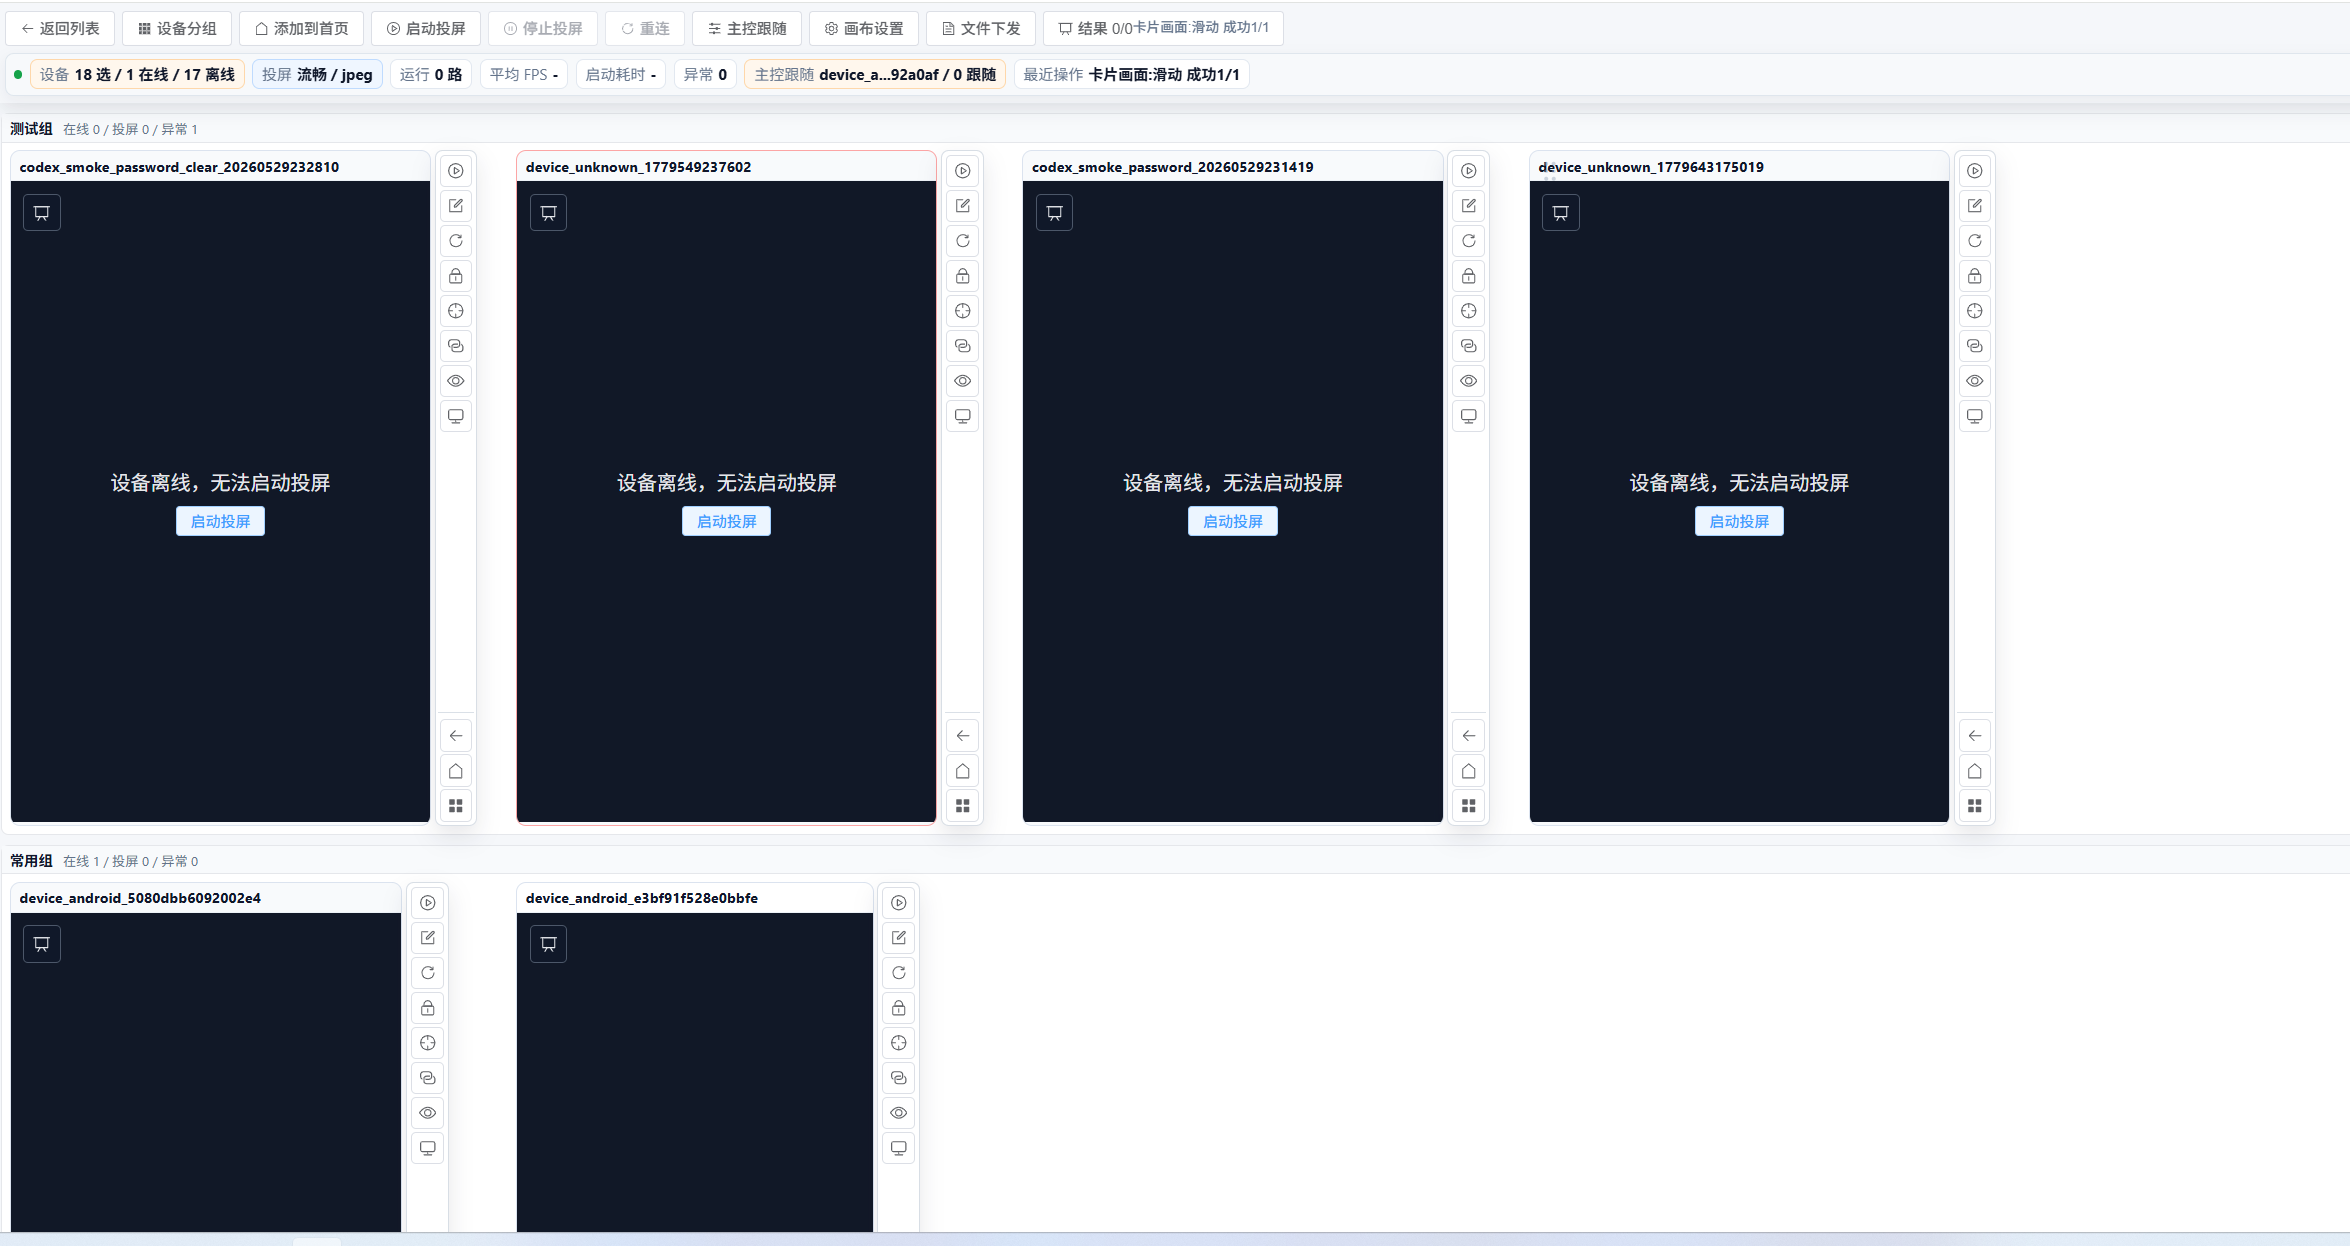Click back arrow beside codex_smoke_password_20260529231419 card
Screen dimensions: 2350x1246
[x=1469, y=736]
